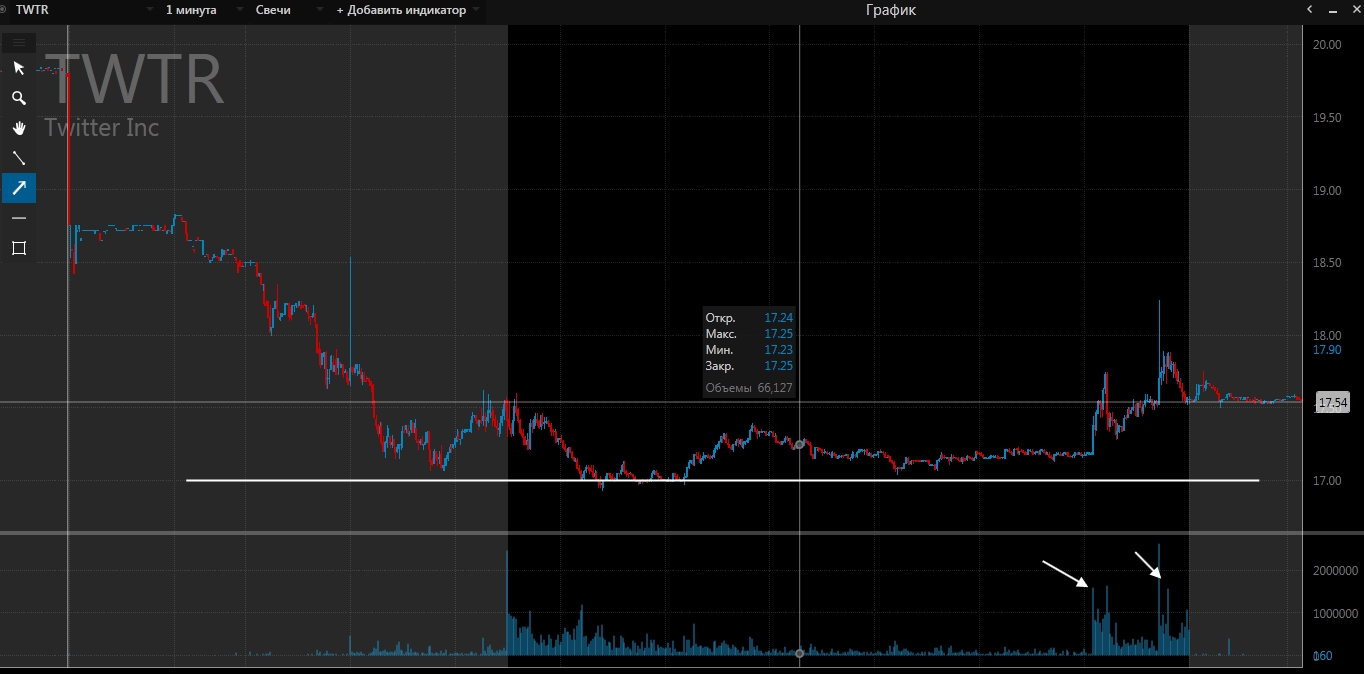
Task: Click '+ Добавить индикатор' to add indicator
Action: (x=401, y=10)
